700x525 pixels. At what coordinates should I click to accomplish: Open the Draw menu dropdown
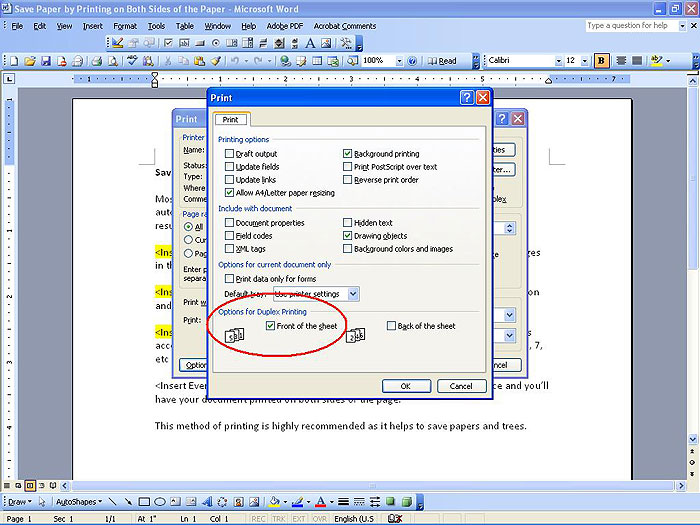tap(20, 502)
